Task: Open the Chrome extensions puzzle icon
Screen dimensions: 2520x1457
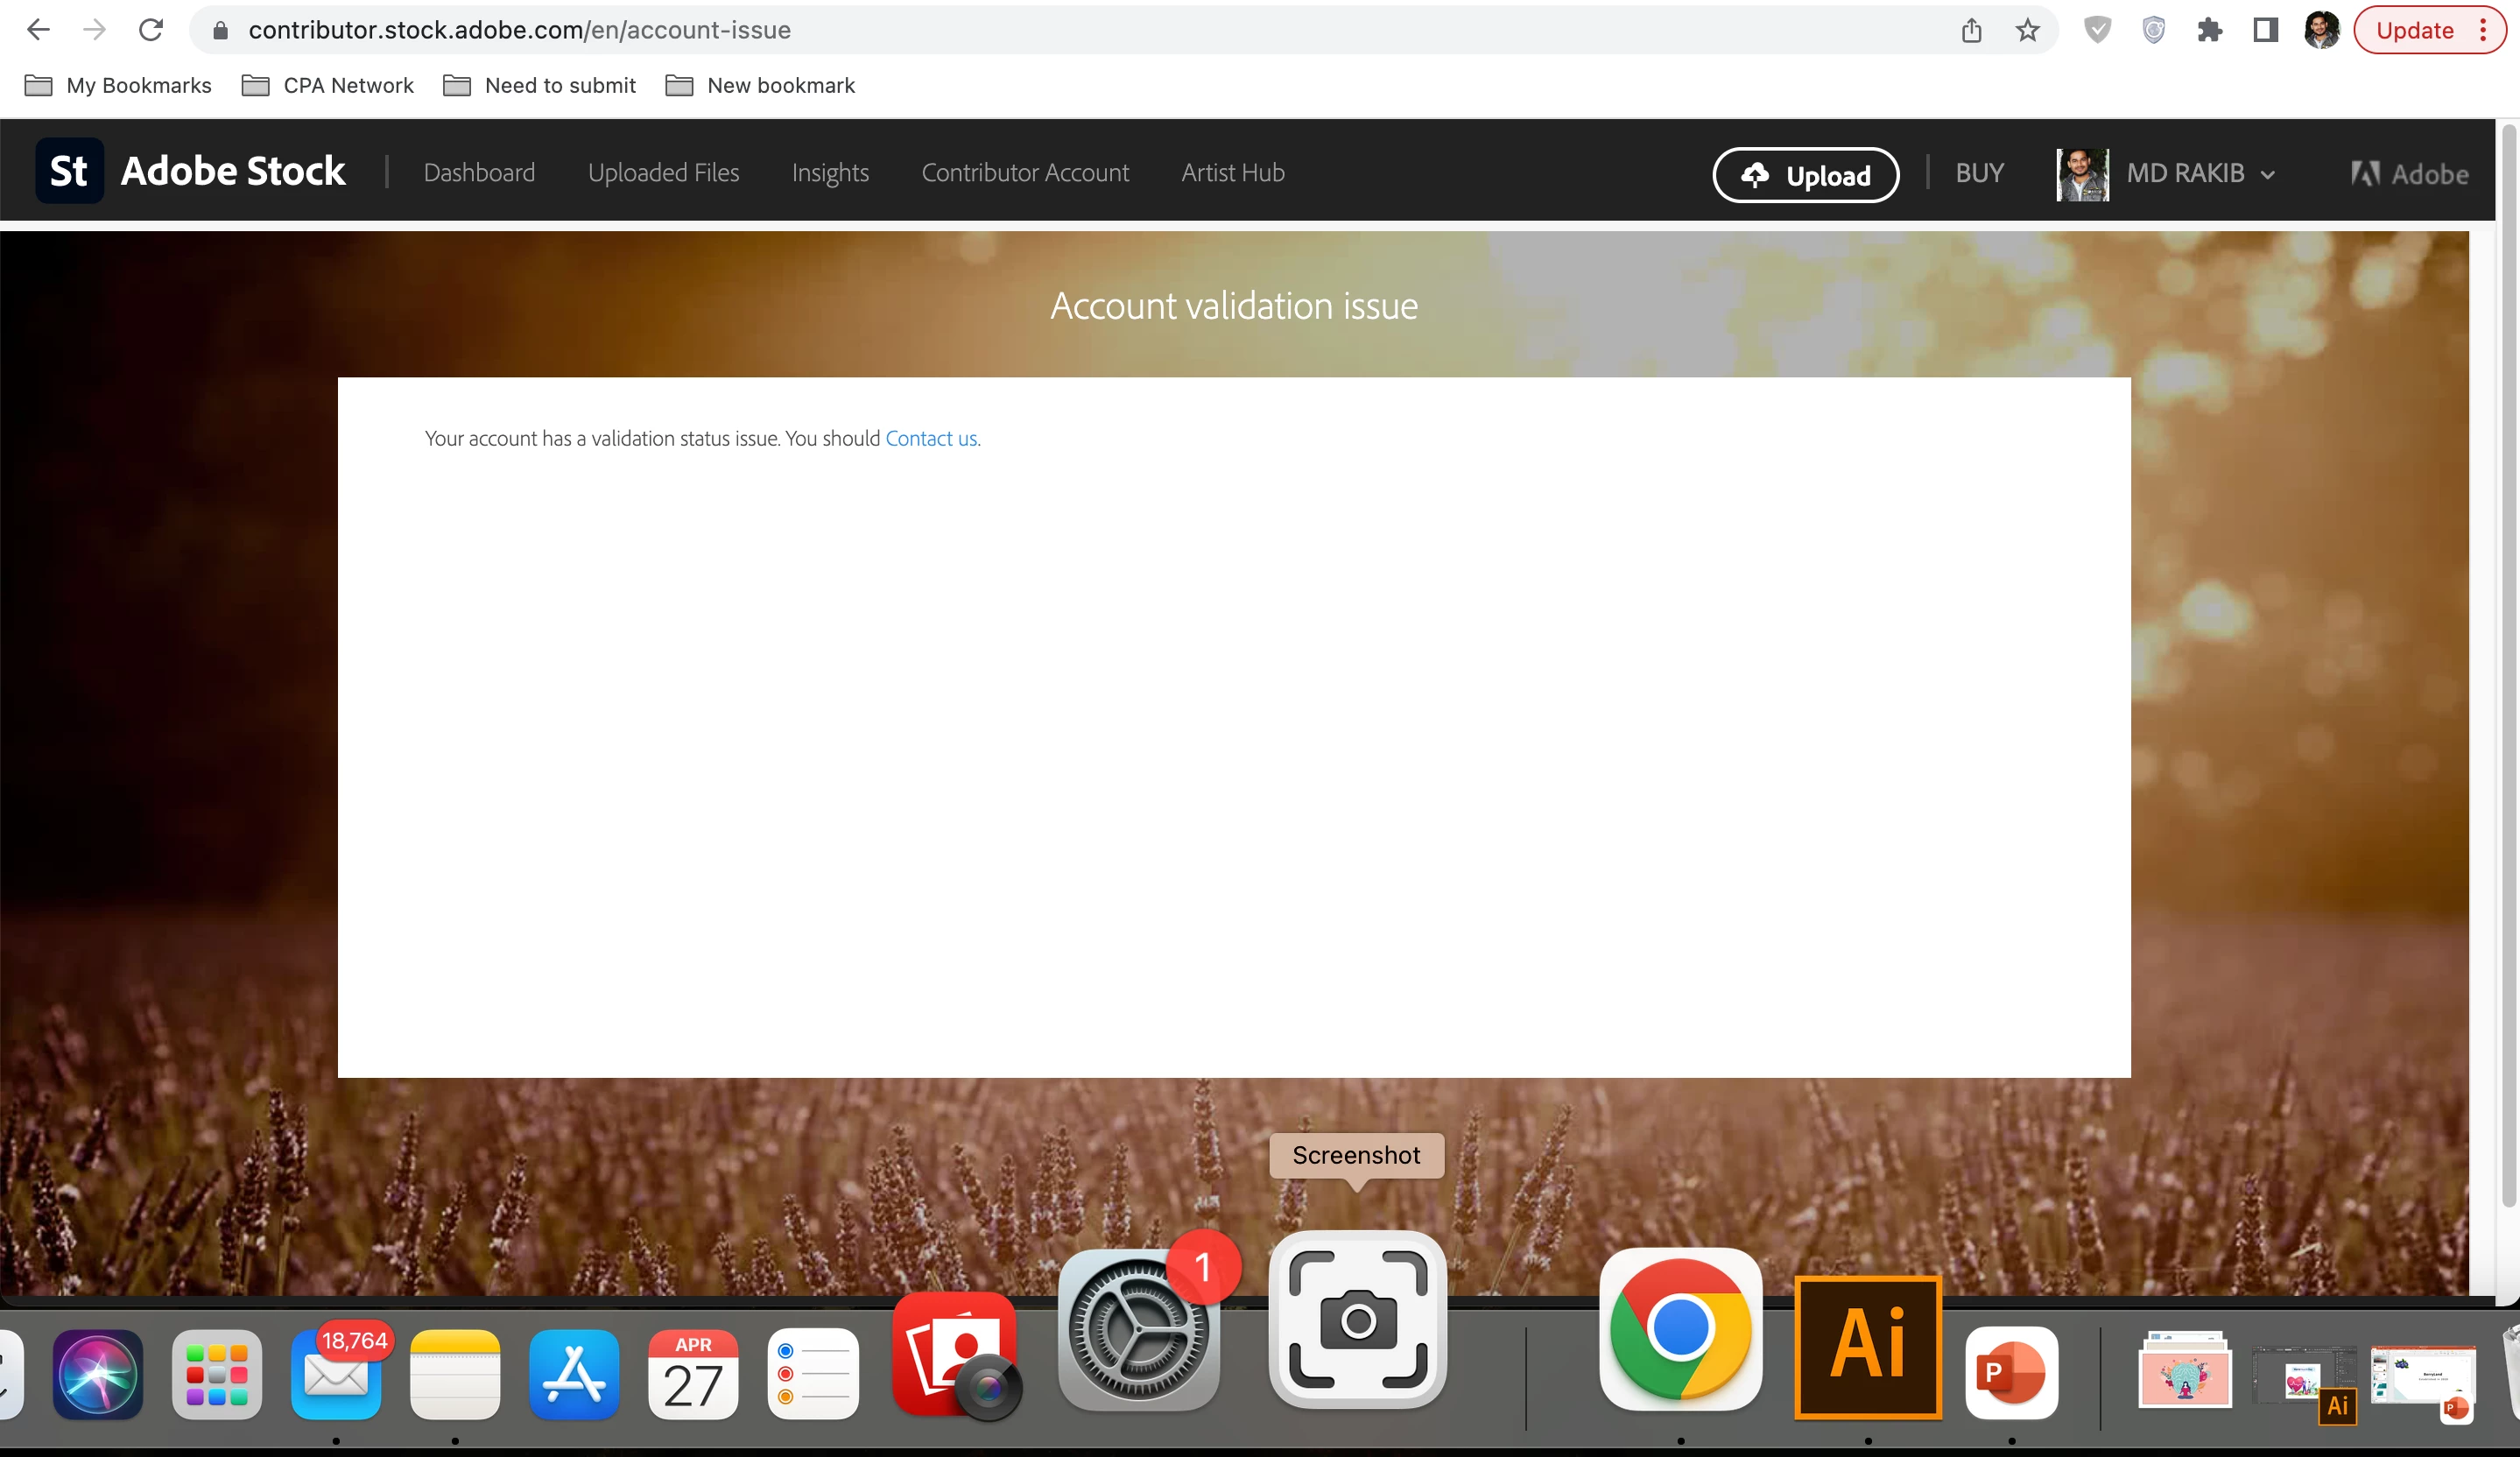Action: (x=2209, y=30)
